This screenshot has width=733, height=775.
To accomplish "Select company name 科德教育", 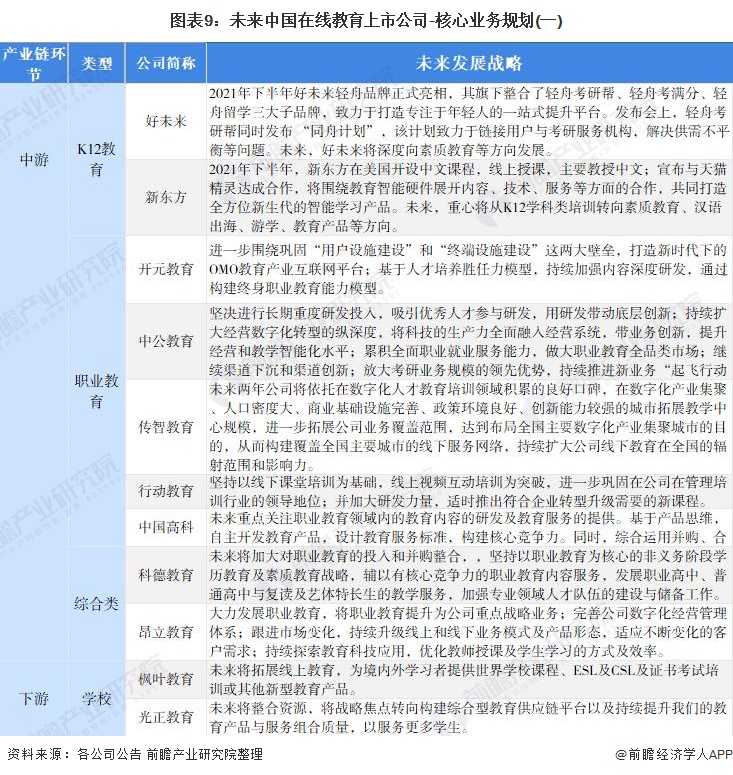I will coord(166,575).
